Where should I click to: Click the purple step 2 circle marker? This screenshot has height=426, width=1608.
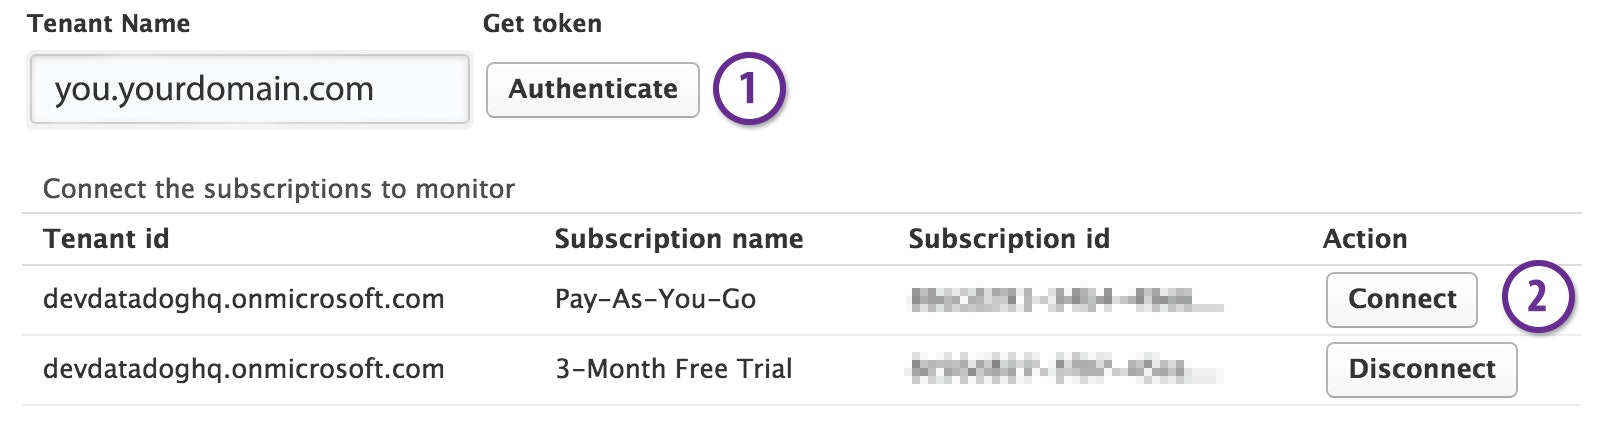click(1537, 297)
